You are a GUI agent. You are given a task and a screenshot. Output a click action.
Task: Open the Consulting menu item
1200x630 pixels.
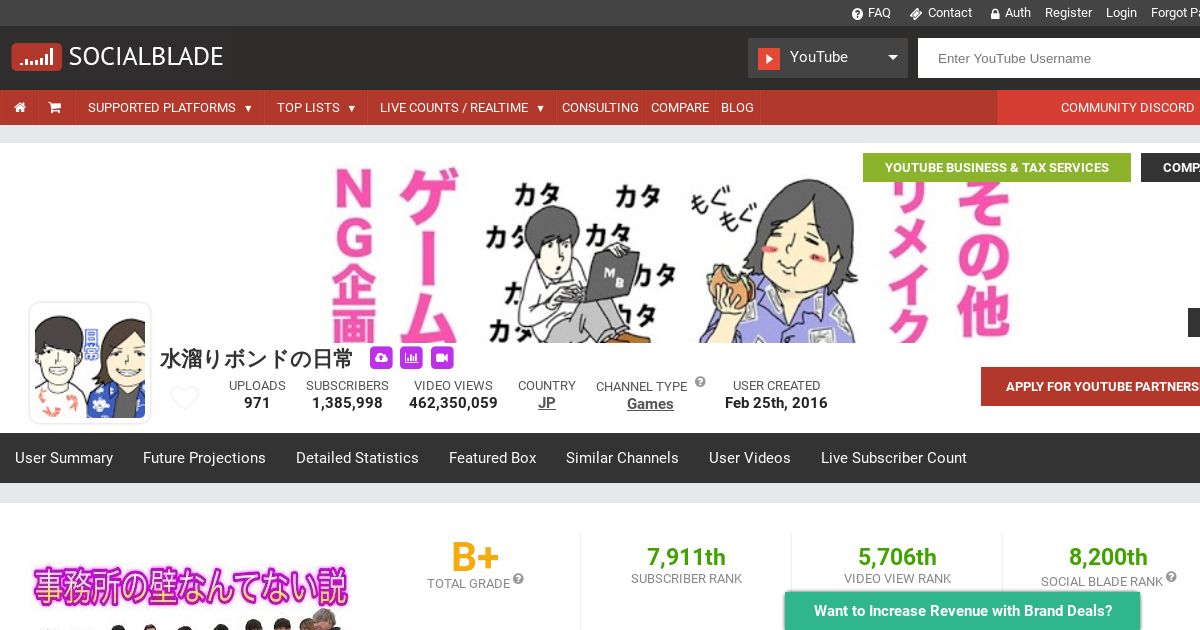point(600,108)
